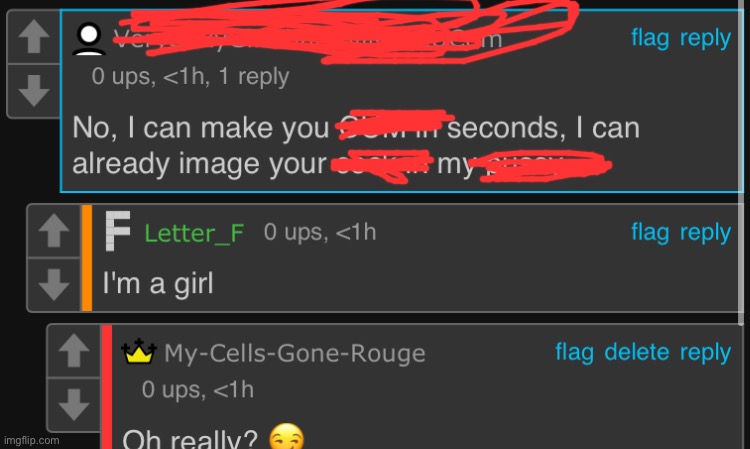Click the smirking emoji in the comment

pyautogui.click(x=287, y=437)
